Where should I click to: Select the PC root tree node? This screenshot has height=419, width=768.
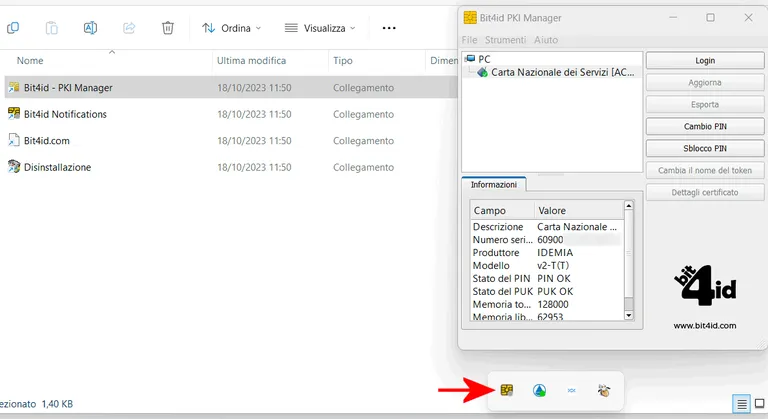(x=484, y=59)
